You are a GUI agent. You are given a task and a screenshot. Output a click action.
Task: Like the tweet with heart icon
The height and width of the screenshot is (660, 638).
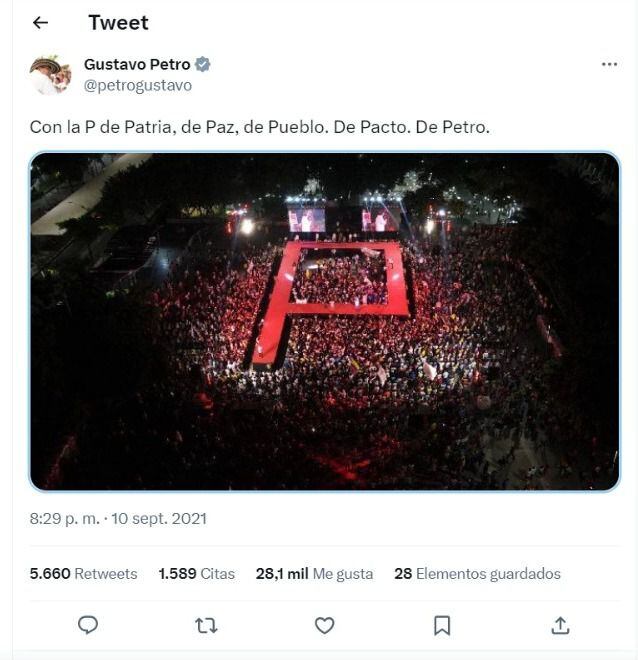(x=324, y=625)
